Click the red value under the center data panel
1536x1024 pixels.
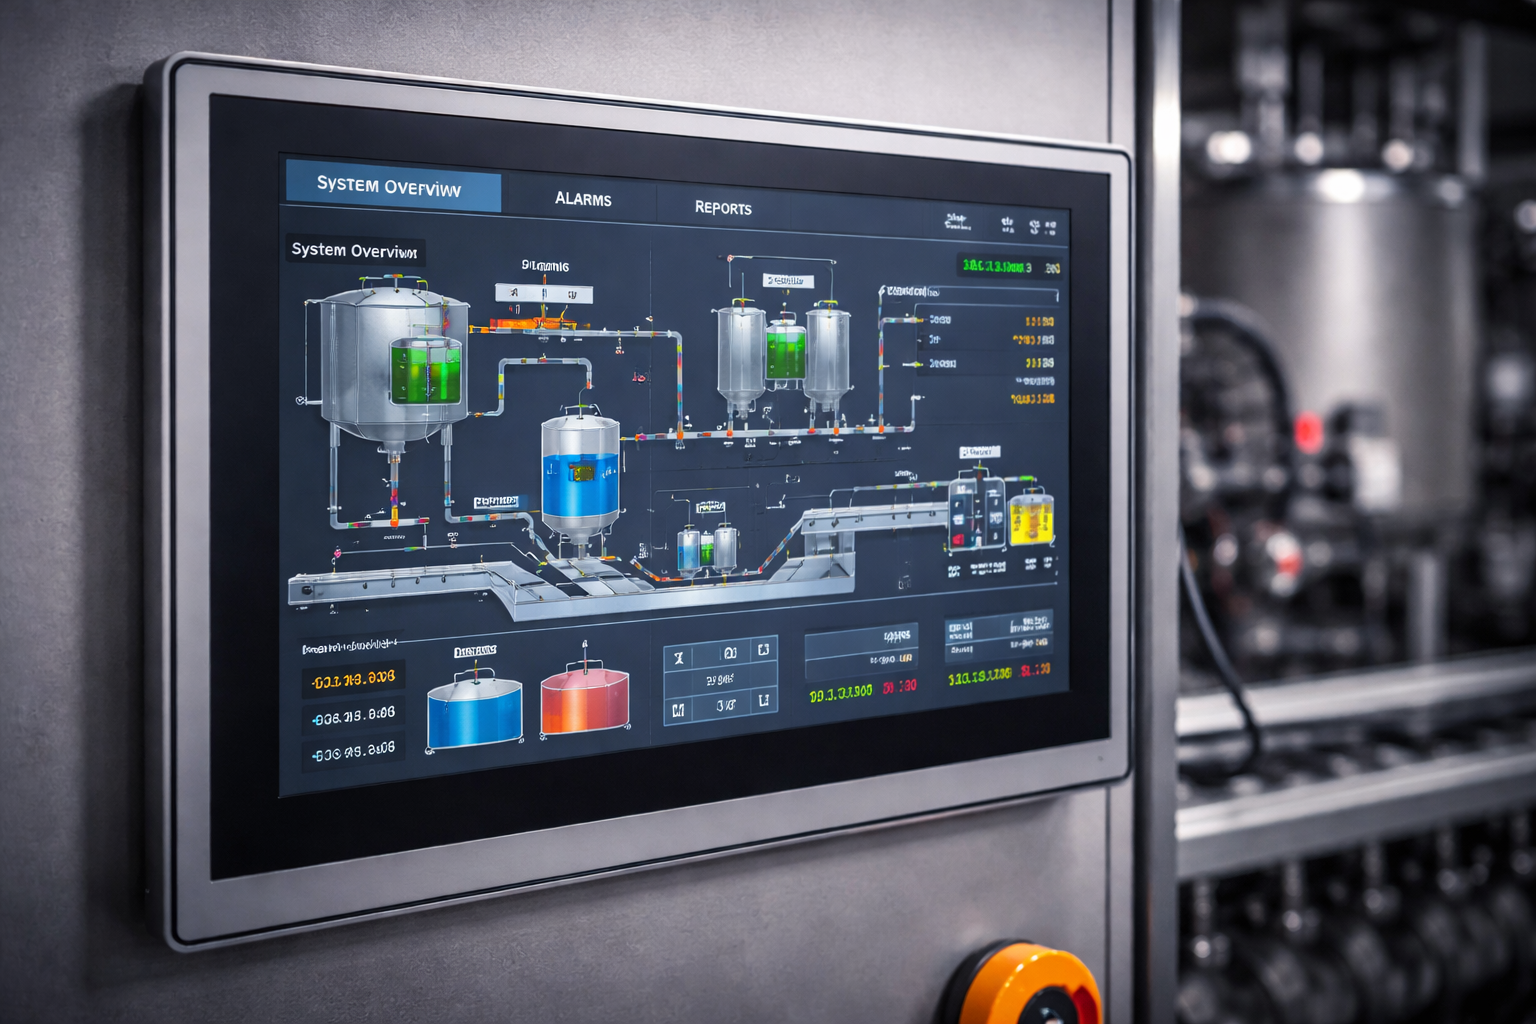(899, 687)
